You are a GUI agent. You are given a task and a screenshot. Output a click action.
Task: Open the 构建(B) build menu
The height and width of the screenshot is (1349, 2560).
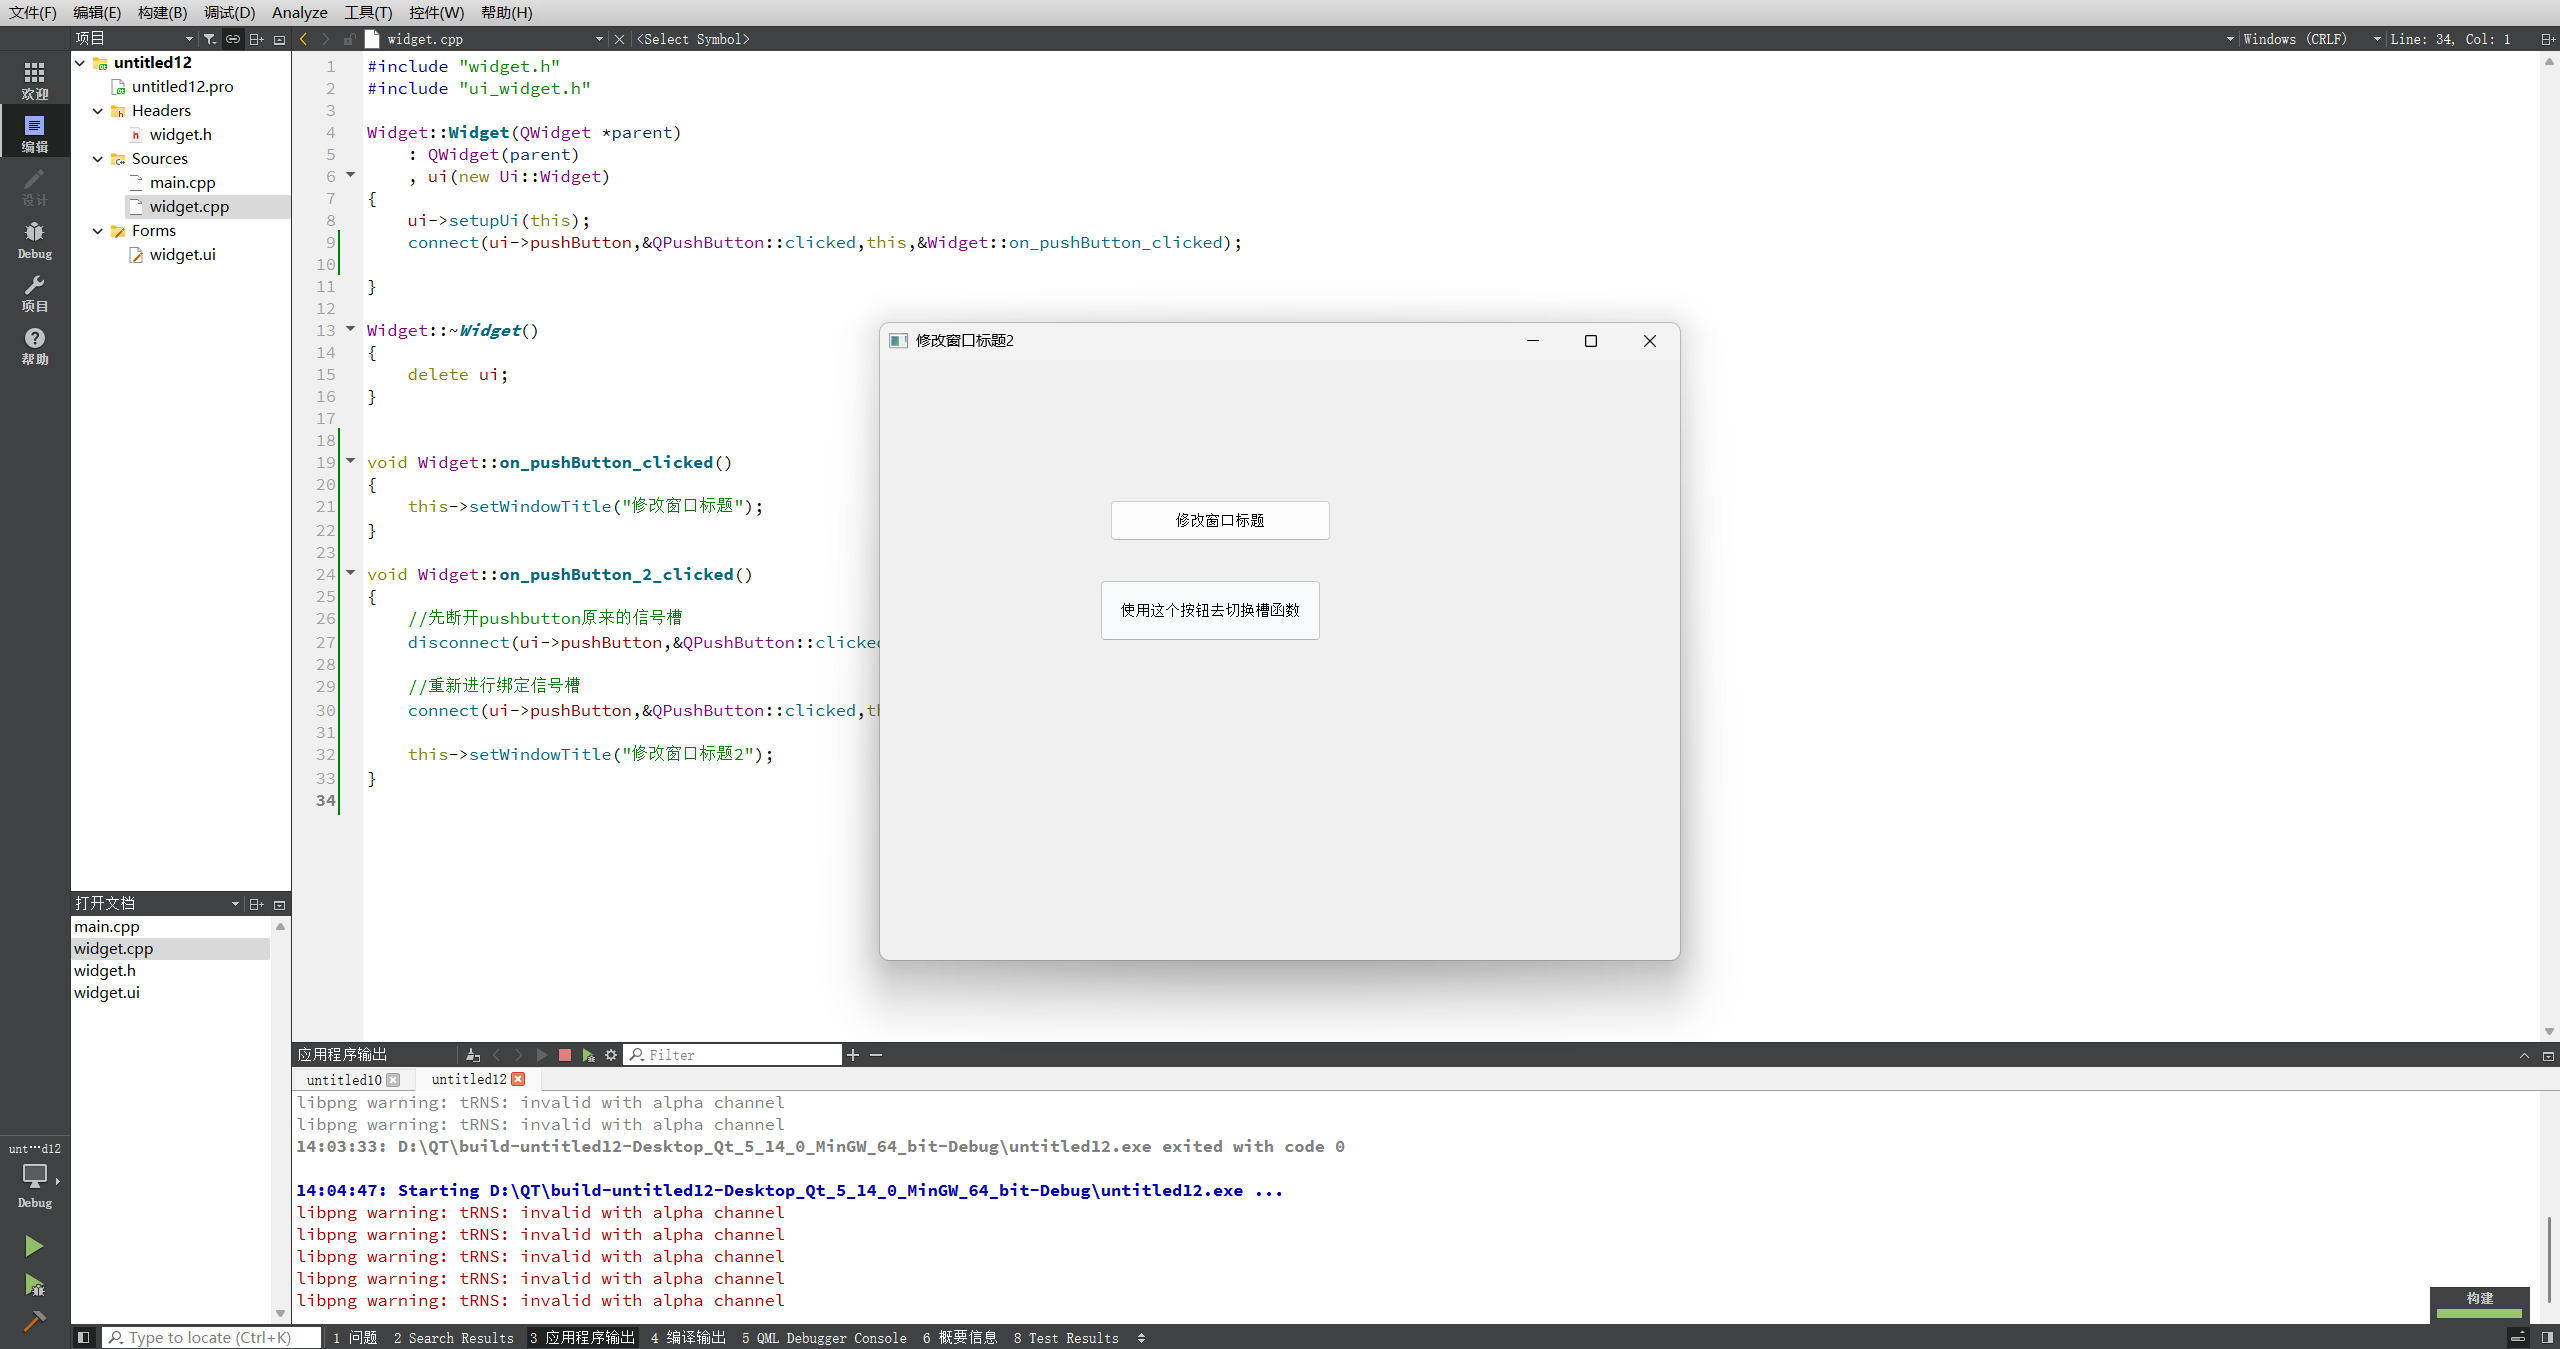pos(162,12)
